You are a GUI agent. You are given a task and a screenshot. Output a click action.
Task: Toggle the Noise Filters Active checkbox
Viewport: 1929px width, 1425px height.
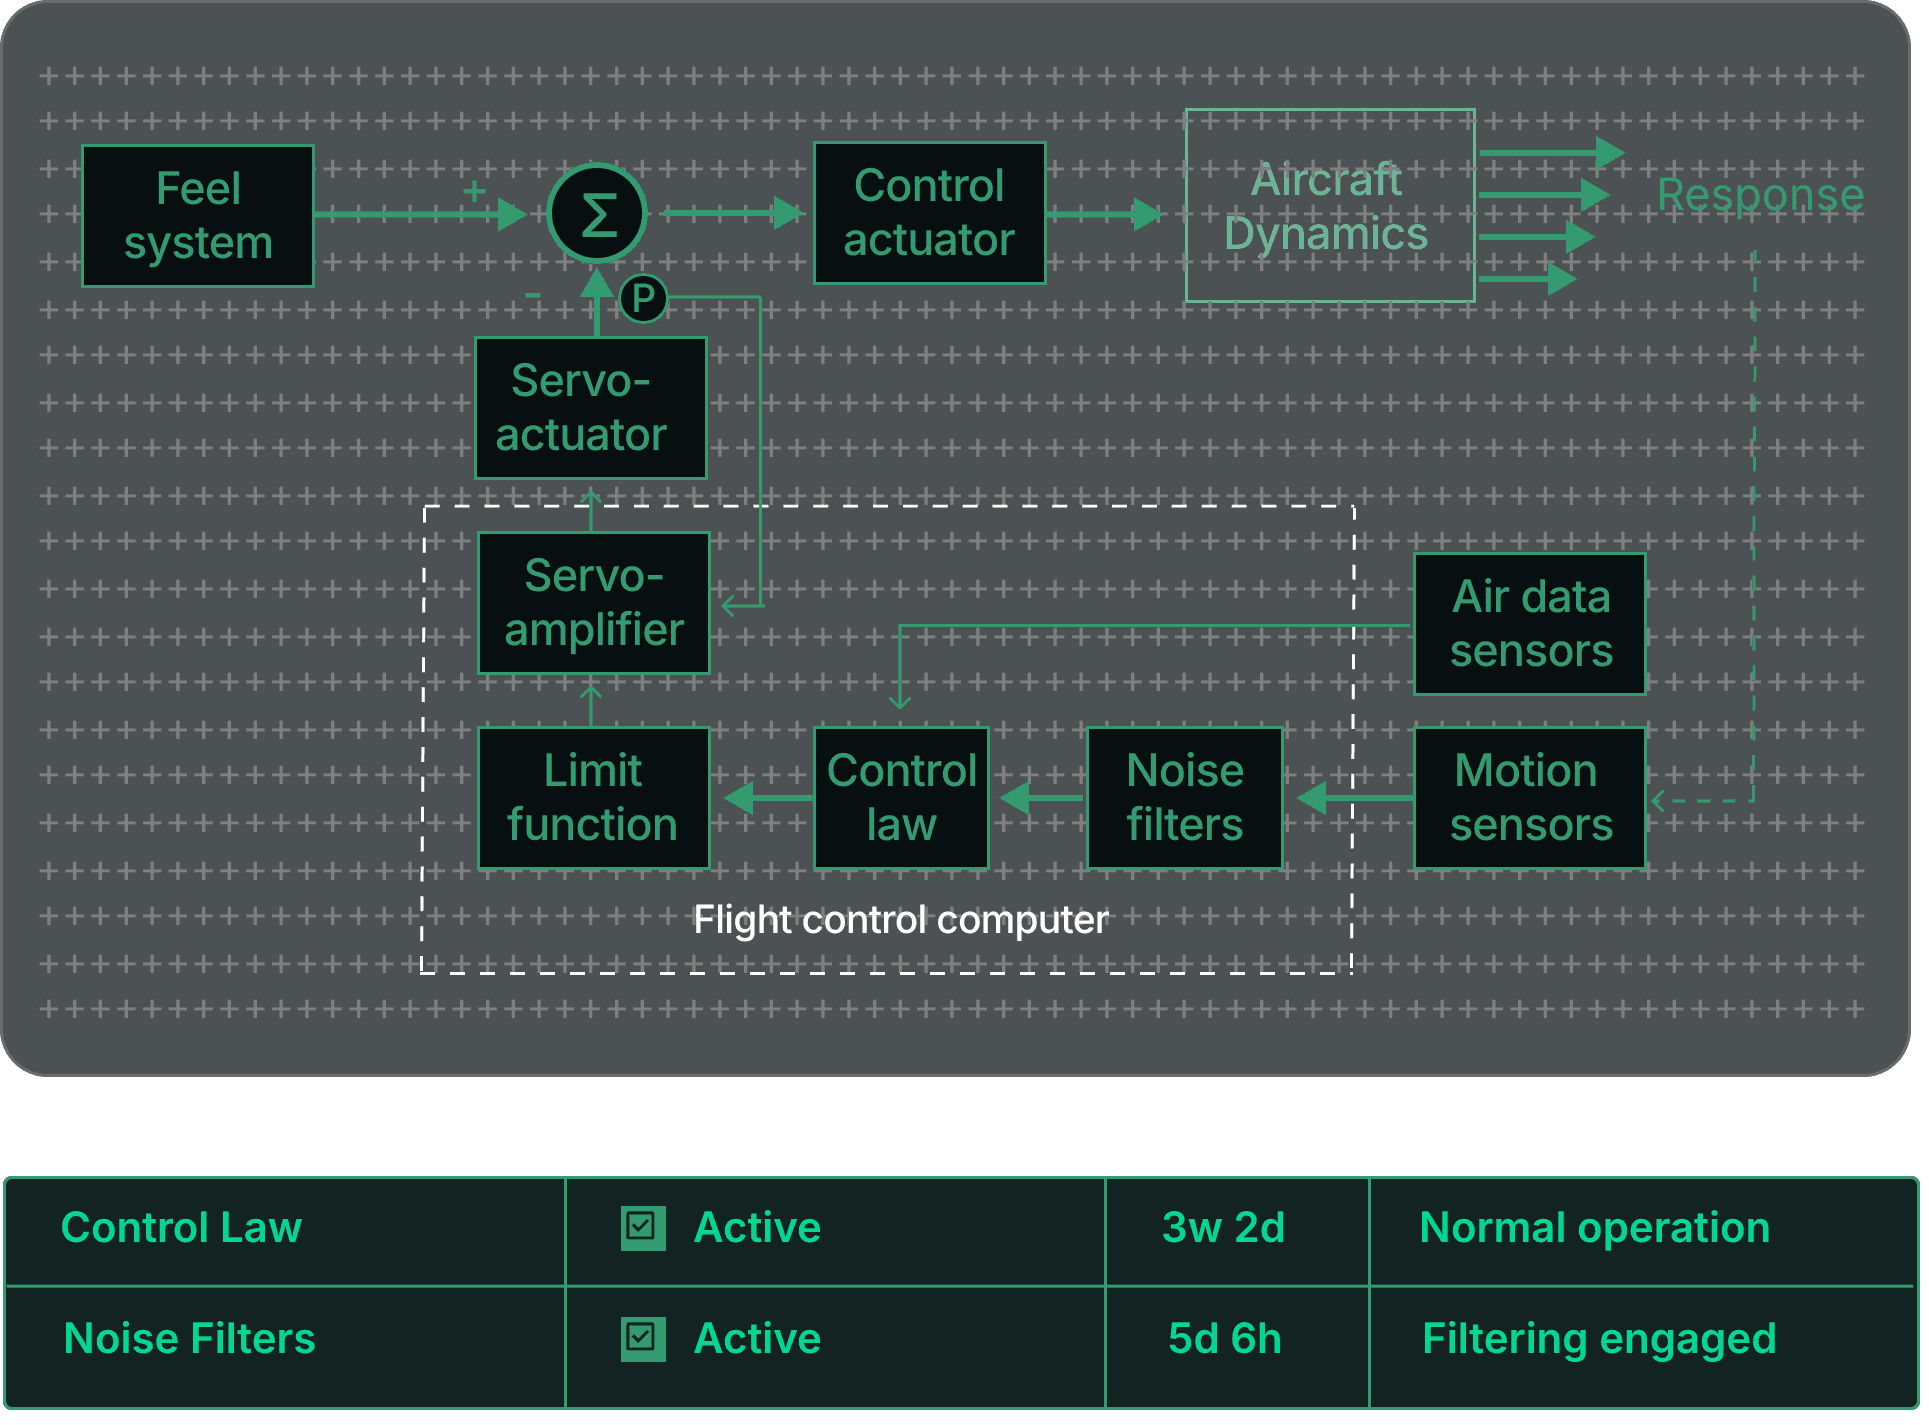click(x=642, y=1339)
